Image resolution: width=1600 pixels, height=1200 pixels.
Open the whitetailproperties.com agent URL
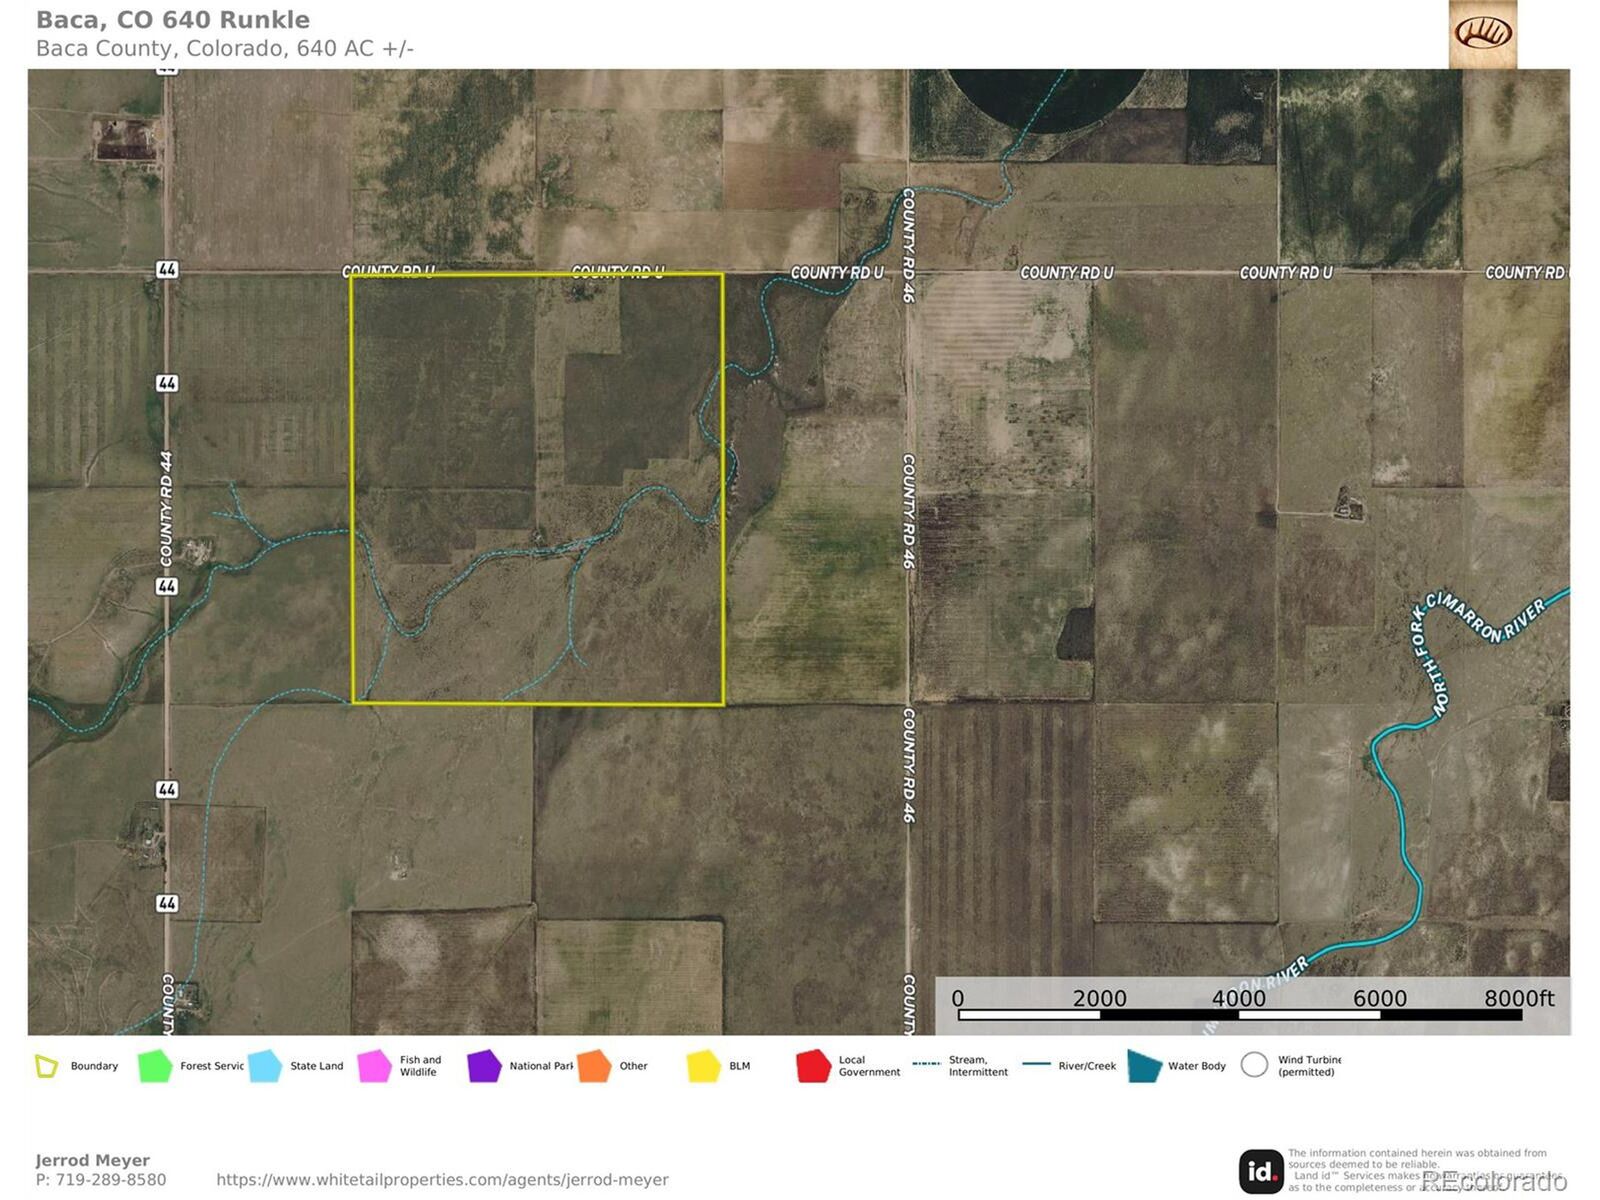[442, 1180]
